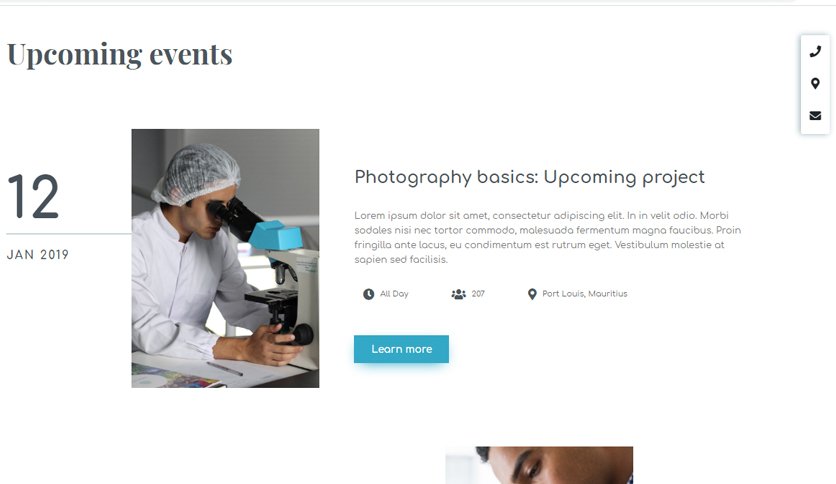Select the envelope email icon in sidebar
Screen dimensions: 836x484
815,116
